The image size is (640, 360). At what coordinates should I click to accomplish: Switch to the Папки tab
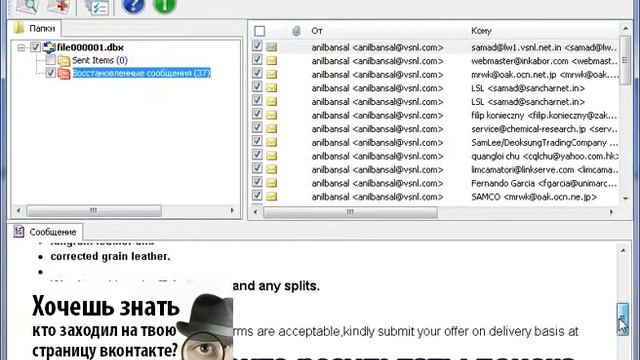coord(35,28)
